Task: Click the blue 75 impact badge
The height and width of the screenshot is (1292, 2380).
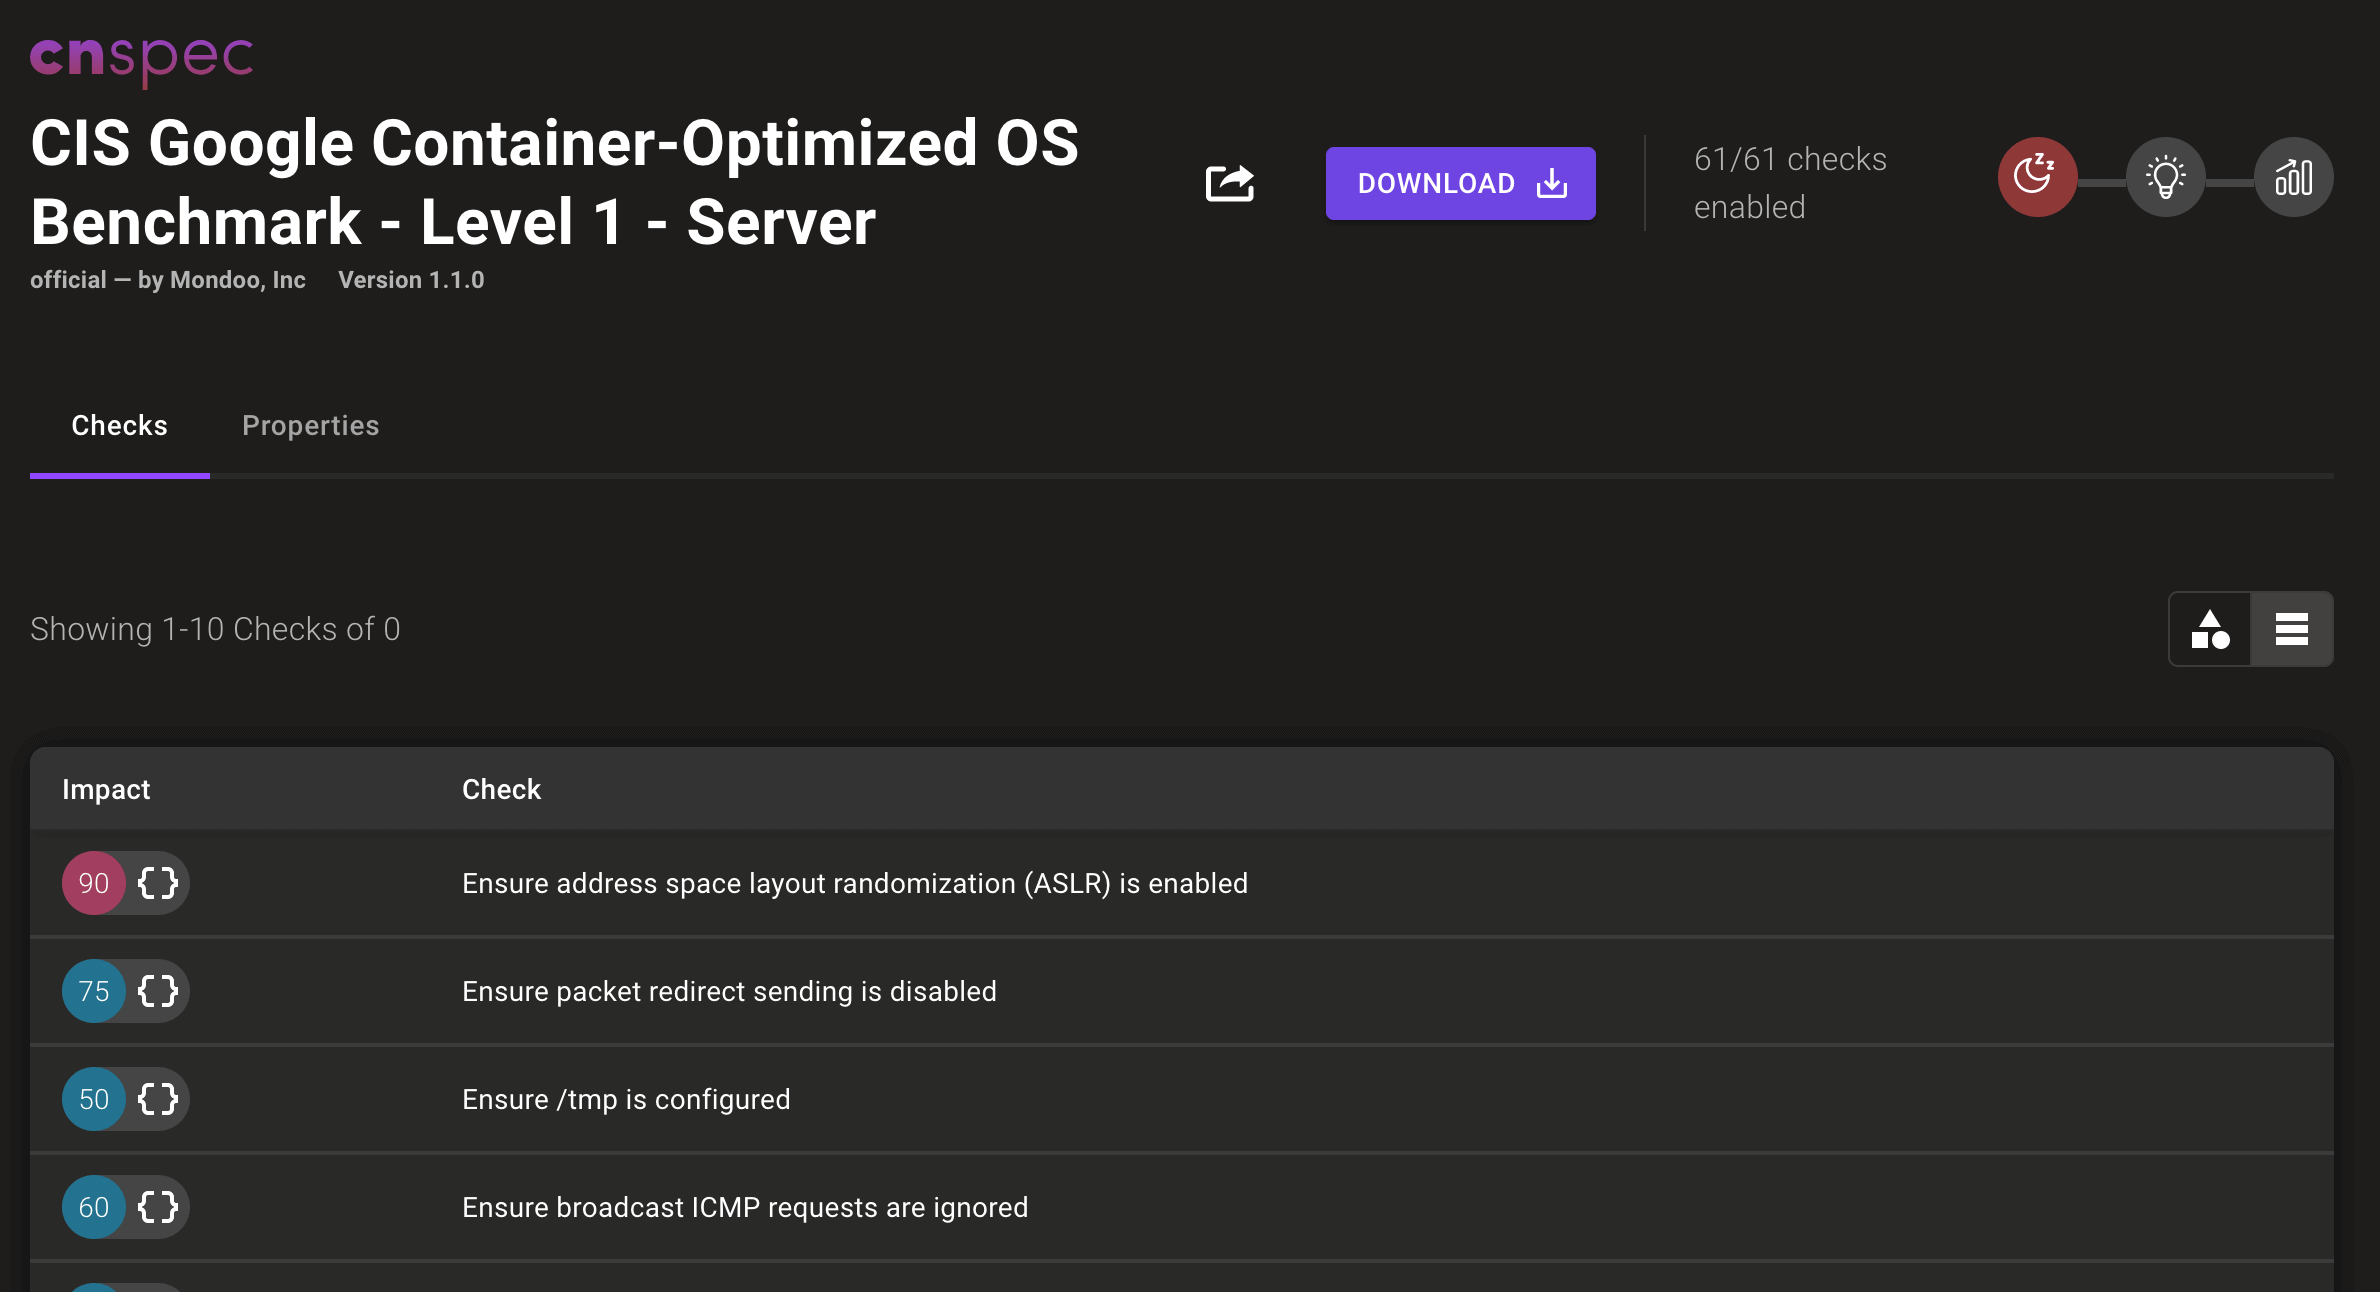Action: (x=94, y=991)
